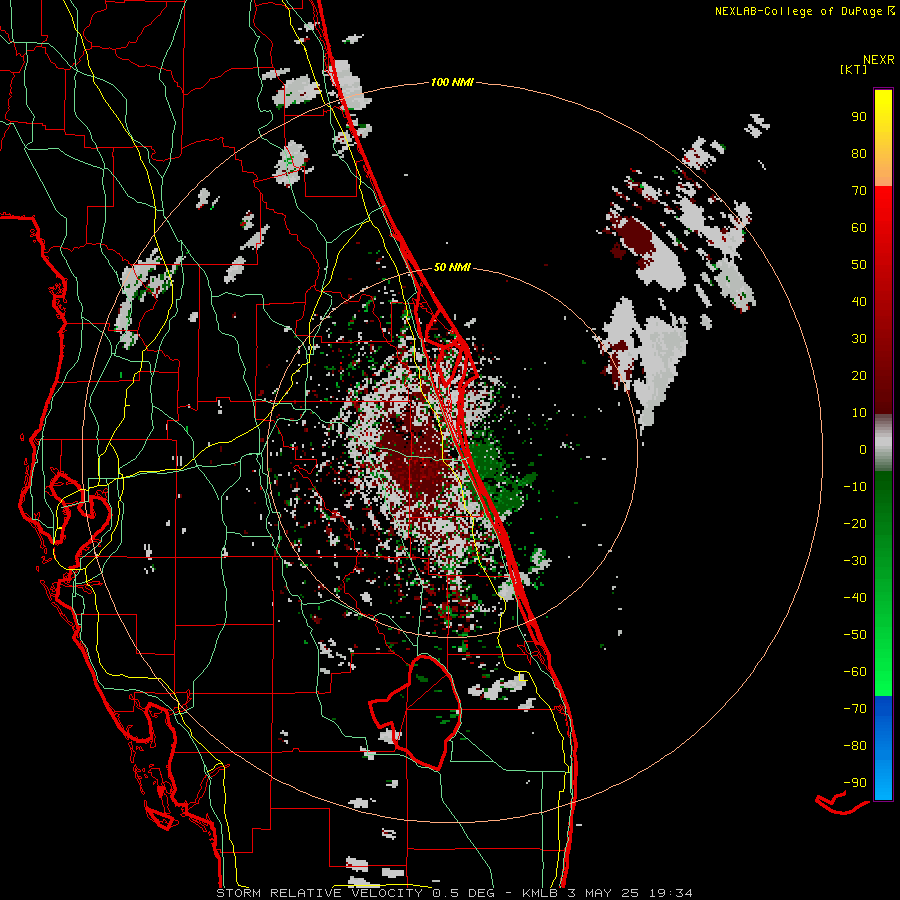Viewport: 900px width, 900px height.
Task: Click the positive 40 scale value
Action: coord(859,302)
